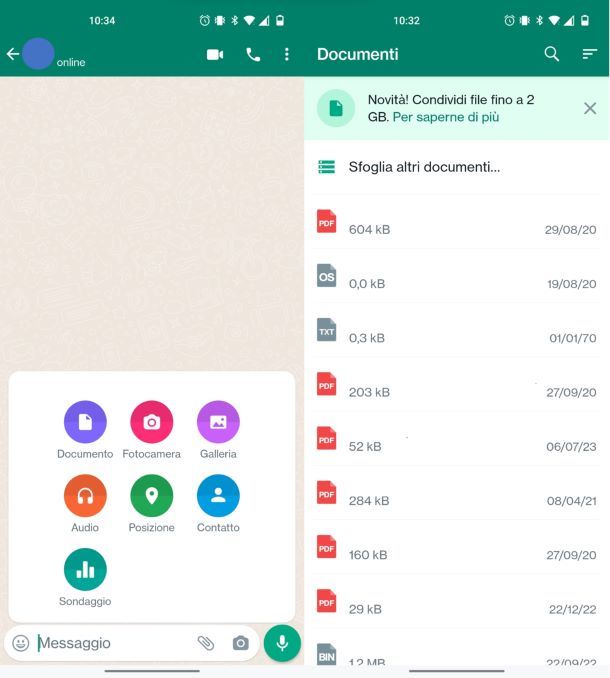Tap Sfoglia altri documenti

point(457,167)
